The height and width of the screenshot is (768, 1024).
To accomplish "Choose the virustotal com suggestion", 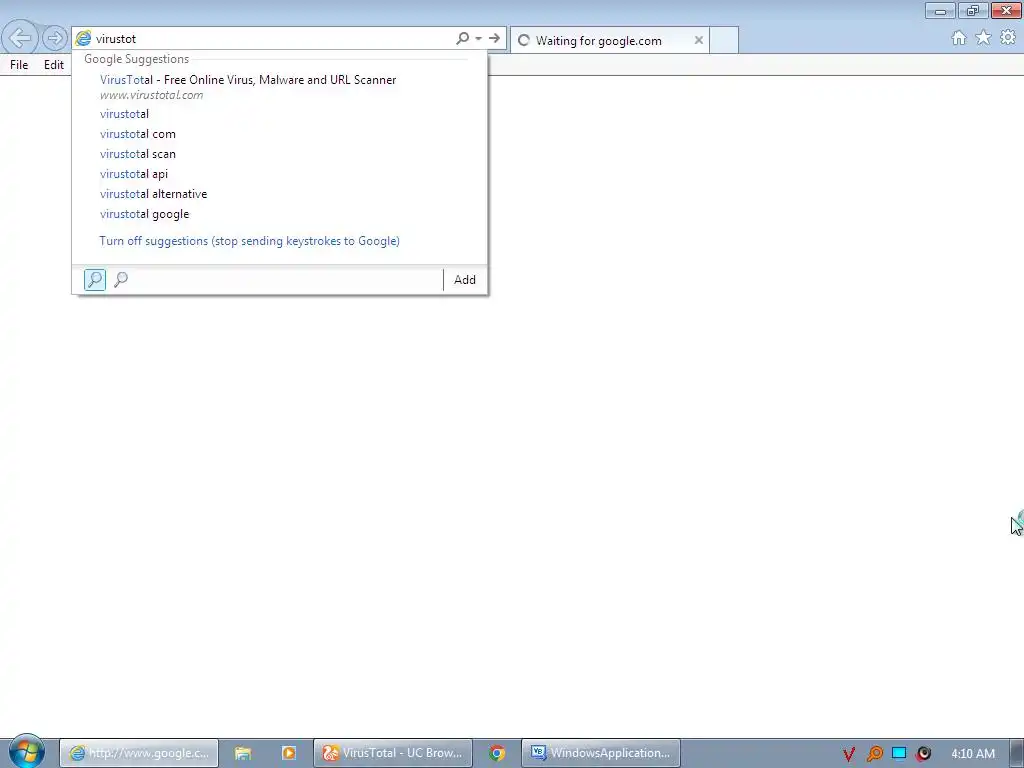I will 280,134.
